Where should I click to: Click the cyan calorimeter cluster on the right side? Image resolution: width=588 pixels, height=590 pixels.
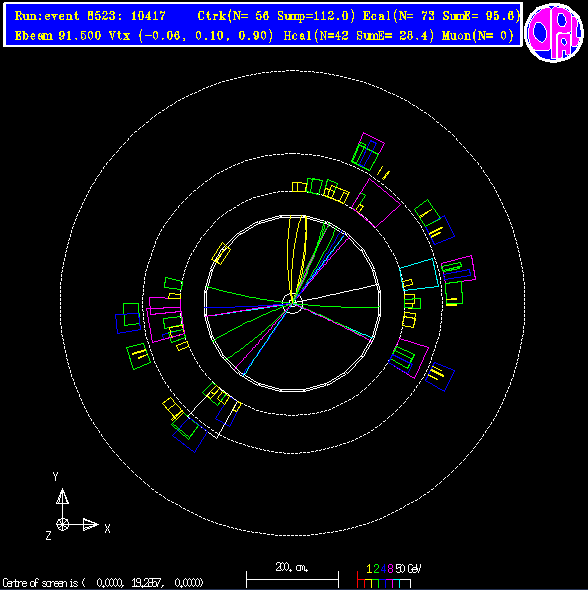(x=419, y=274)
